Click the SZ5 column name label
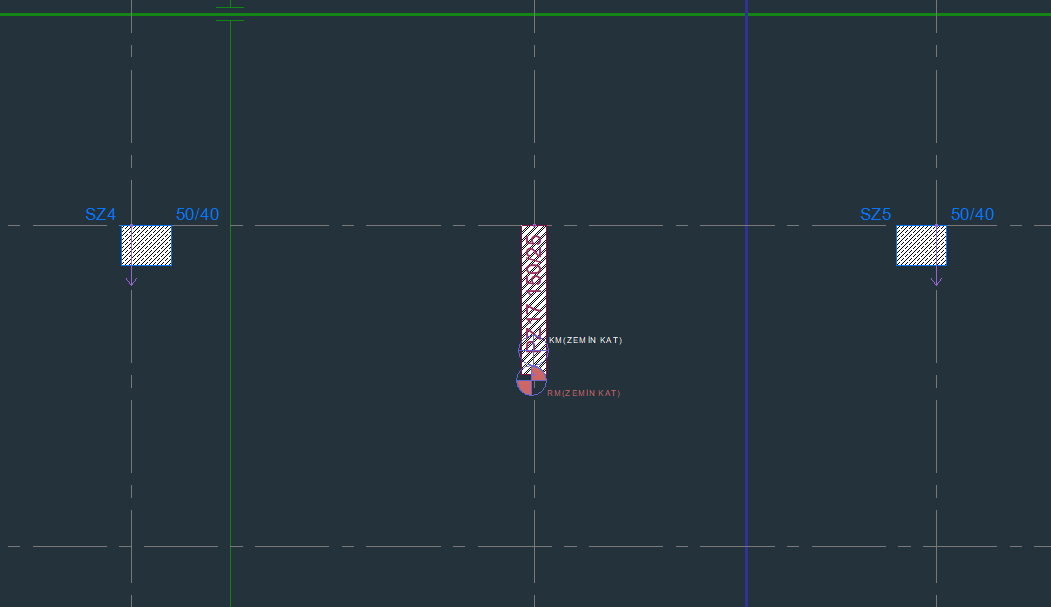 pos(875,214)
